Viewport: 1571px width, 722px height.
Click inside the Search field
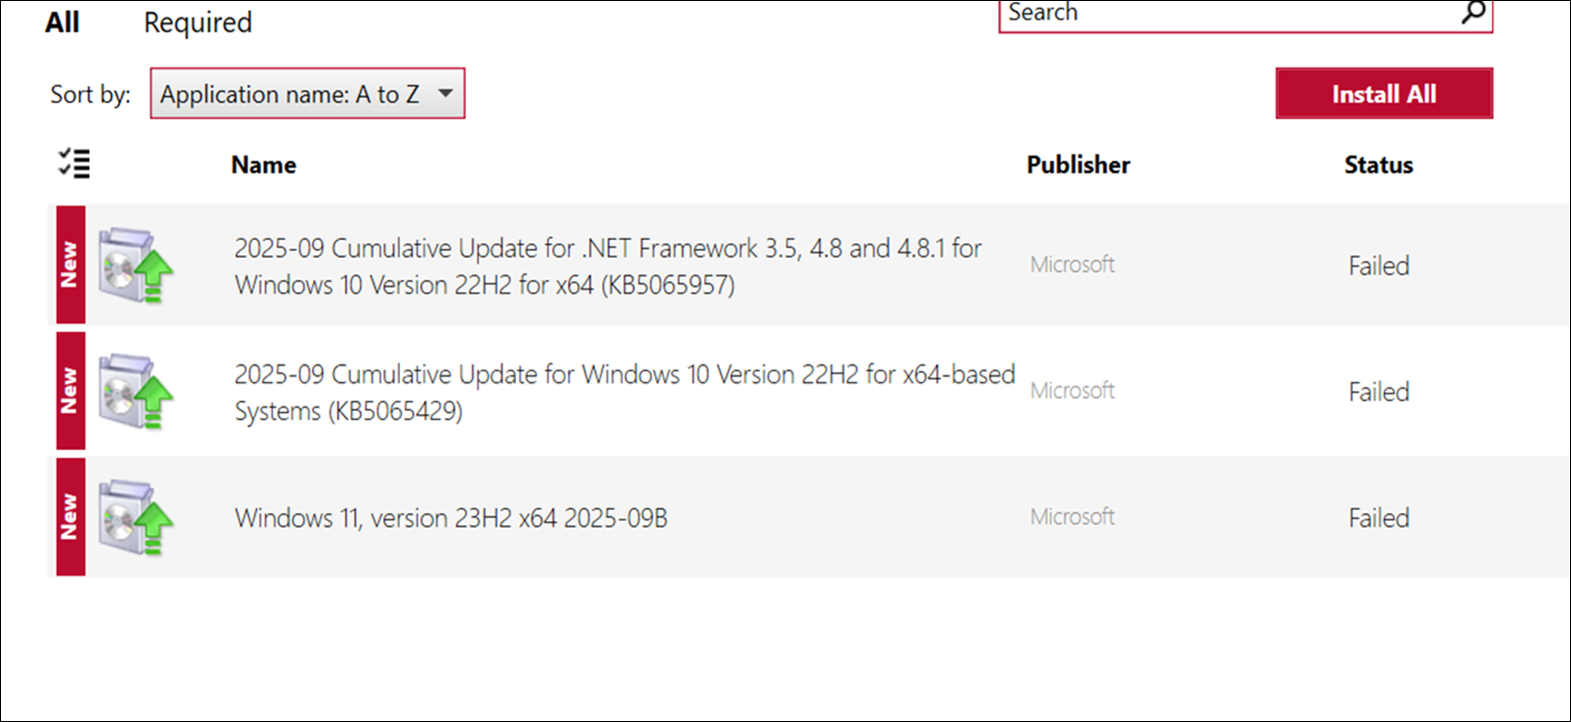tap(1230, 14)
